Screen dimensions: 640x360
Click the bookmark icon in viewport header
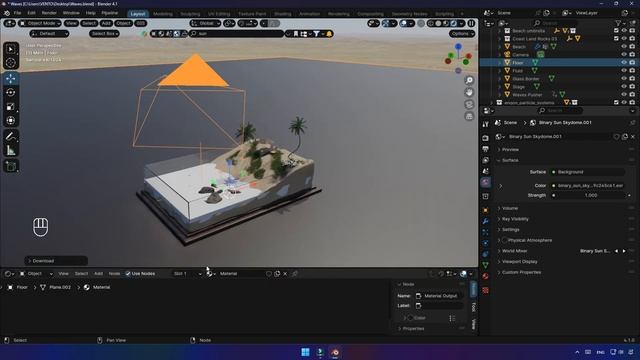click(x=296, y=34)
